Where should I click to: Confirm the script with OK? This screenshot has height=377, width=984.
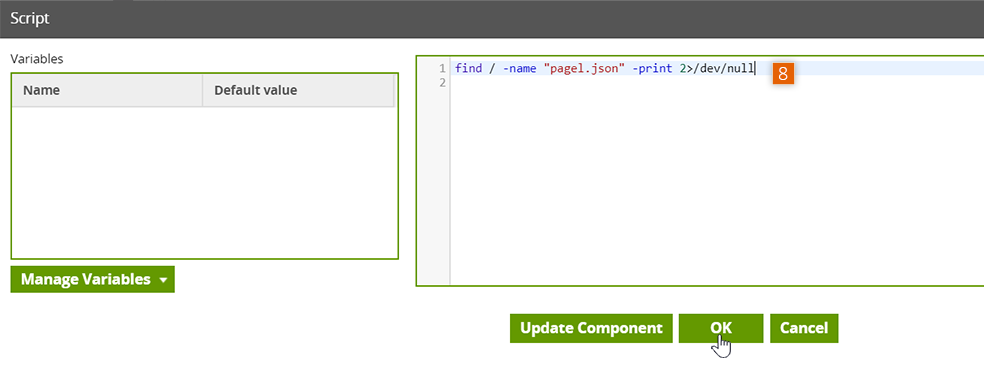tap(720, 328)
